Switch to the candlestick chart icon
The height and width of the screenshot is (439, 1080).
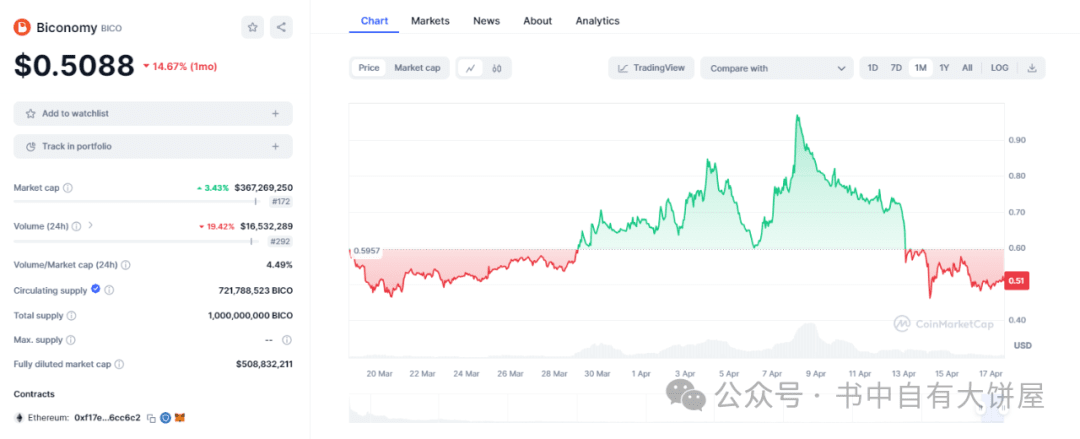coord(497,68)
